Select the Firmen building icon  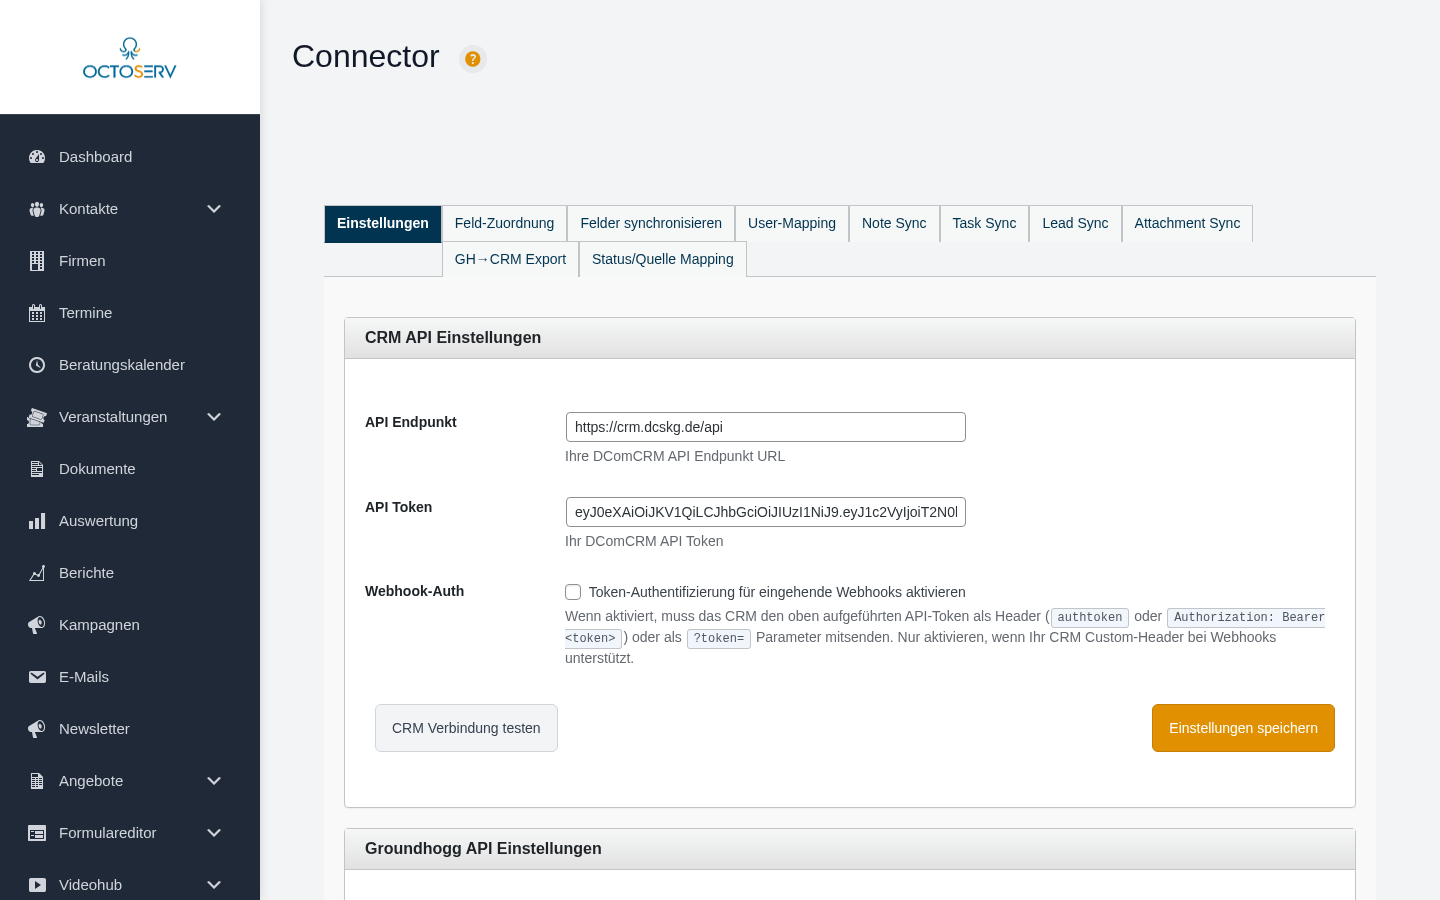37,261
